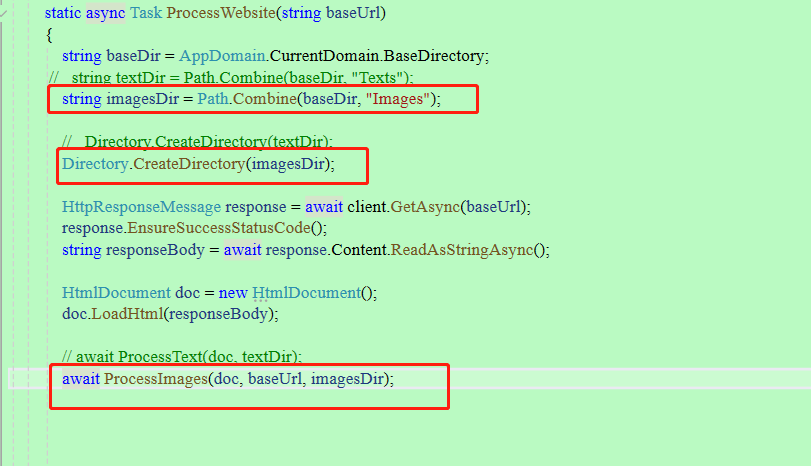Click the opening brace under the method signature
Image resolution: width=811 pixels, height=466 pixels.
[49, 35]
